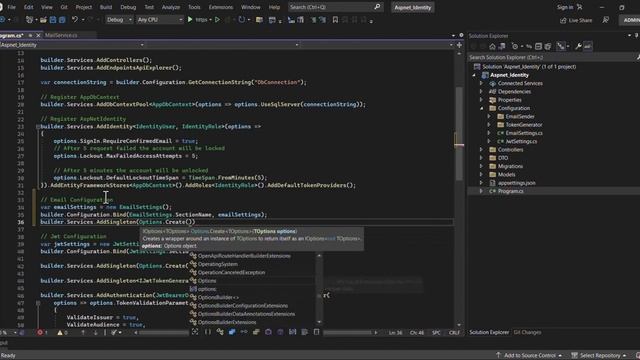Collapse the Aspnet_Identity project node
This screenshot has width=640, height=360.
tap(474, 75)
